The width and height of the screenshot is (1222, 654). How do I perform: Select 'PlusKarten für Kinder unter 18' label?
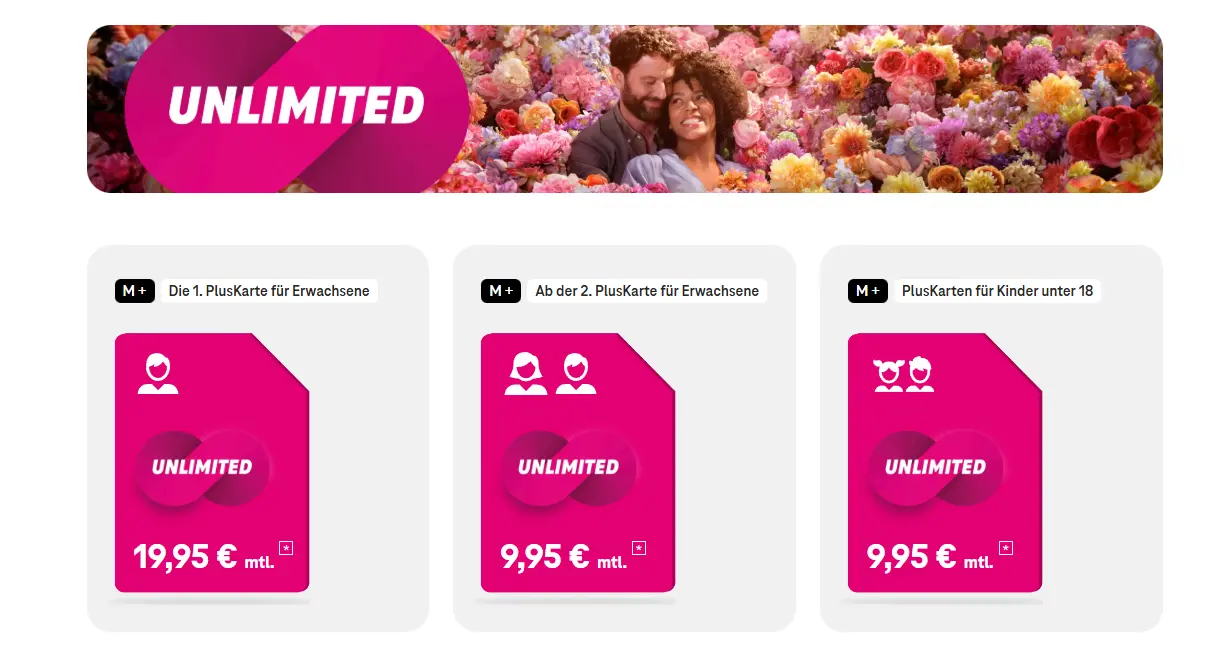coord(997,291)
